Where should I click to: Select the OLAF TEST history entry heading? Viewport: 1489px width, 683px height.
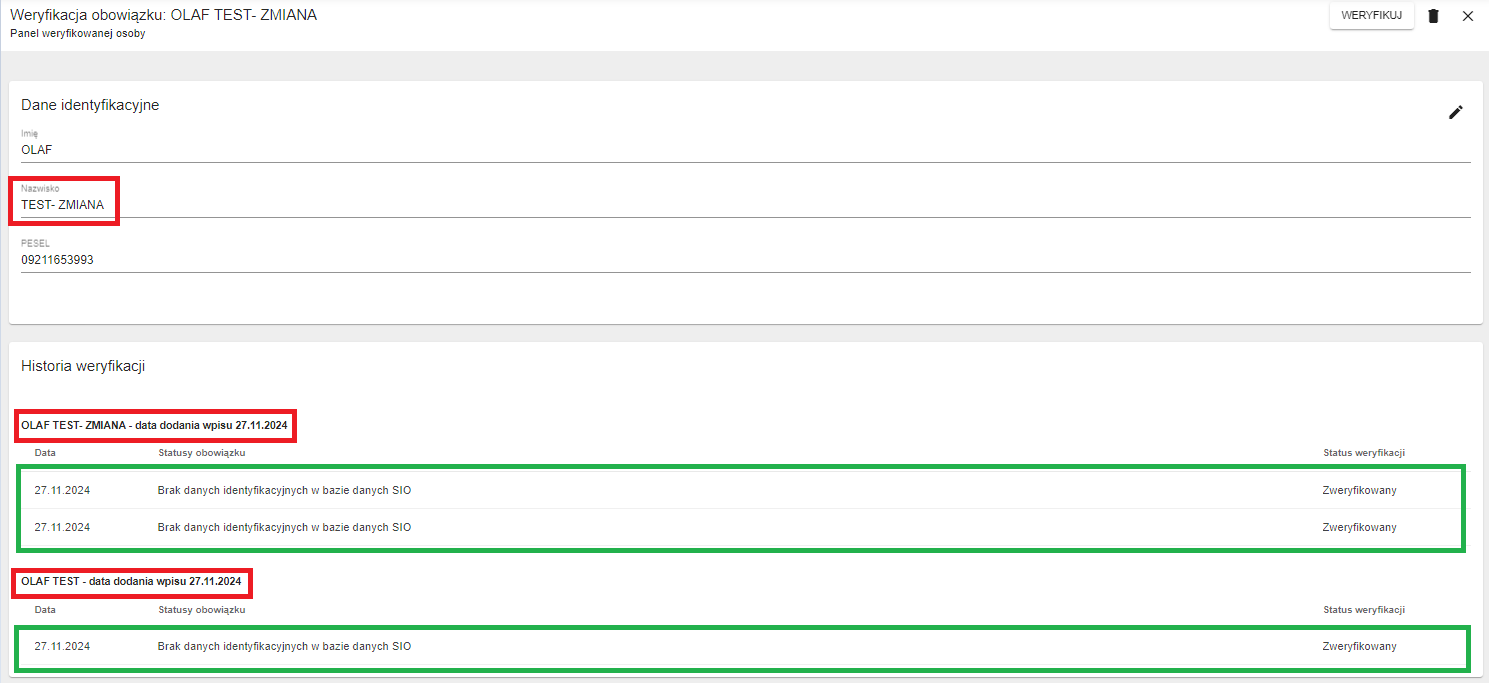[x=131, y=581]
